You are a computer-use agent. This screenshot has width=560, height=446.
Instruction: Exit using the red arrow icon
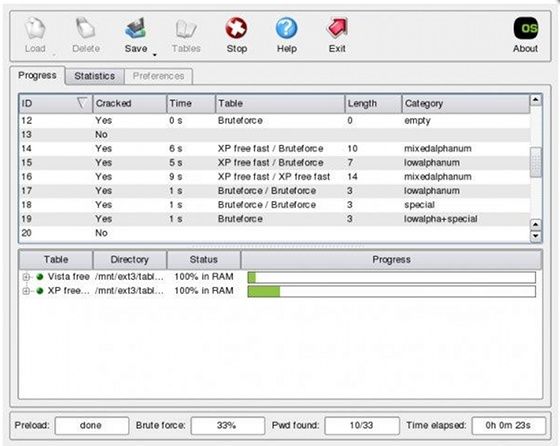point(337,28)
